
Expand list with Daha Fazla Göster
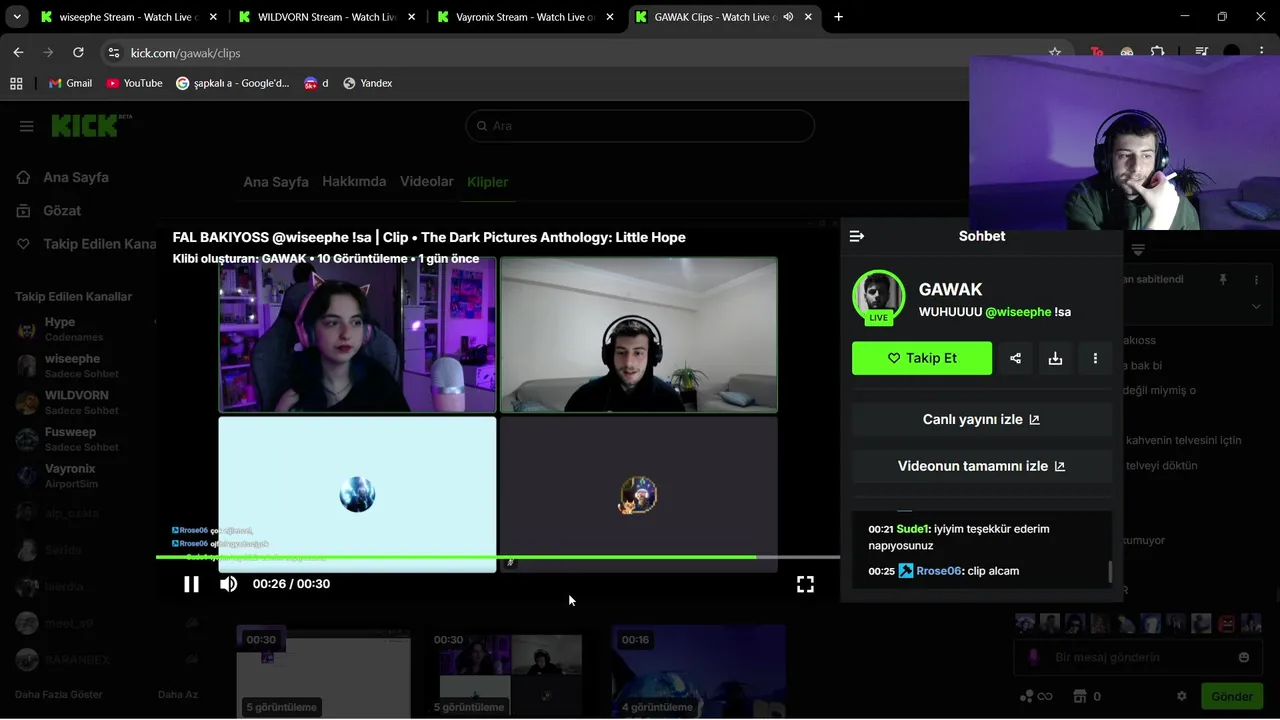point(59,694)
